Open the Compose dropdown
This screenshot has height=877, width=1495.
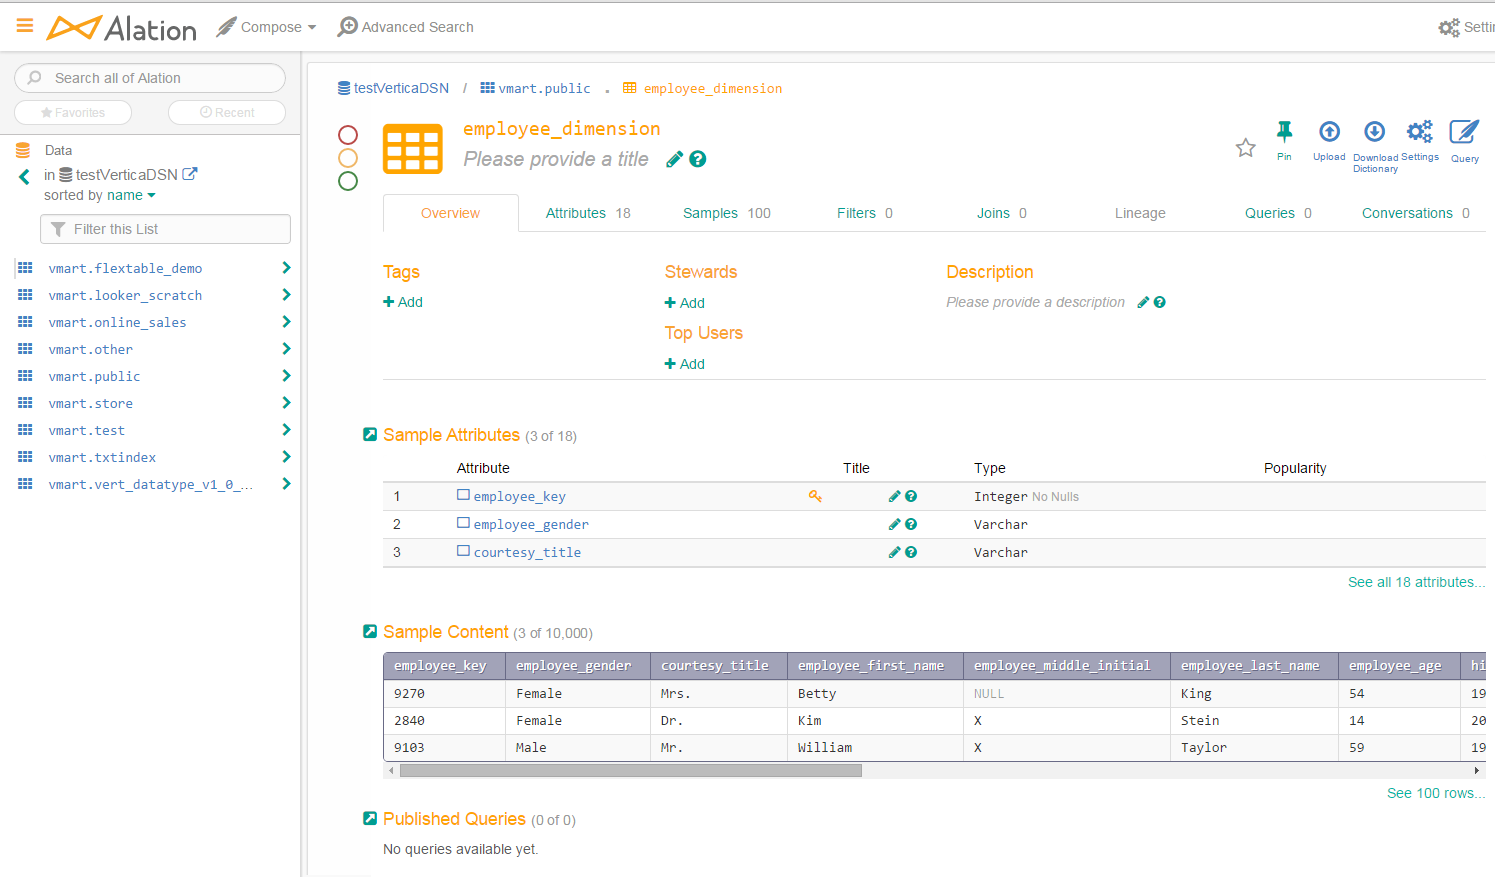pos(268,27)
